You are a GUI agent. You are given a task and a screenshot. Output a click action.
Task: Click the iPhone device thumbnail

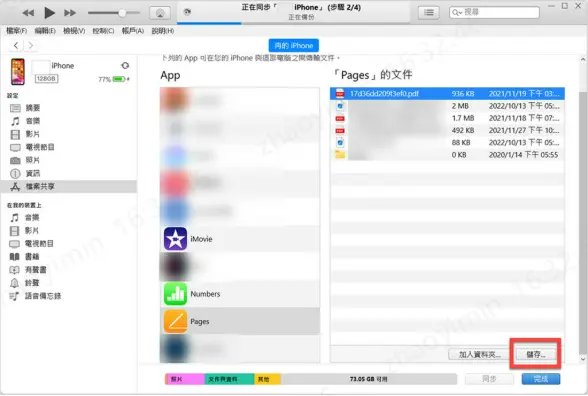tap(18, 72)
